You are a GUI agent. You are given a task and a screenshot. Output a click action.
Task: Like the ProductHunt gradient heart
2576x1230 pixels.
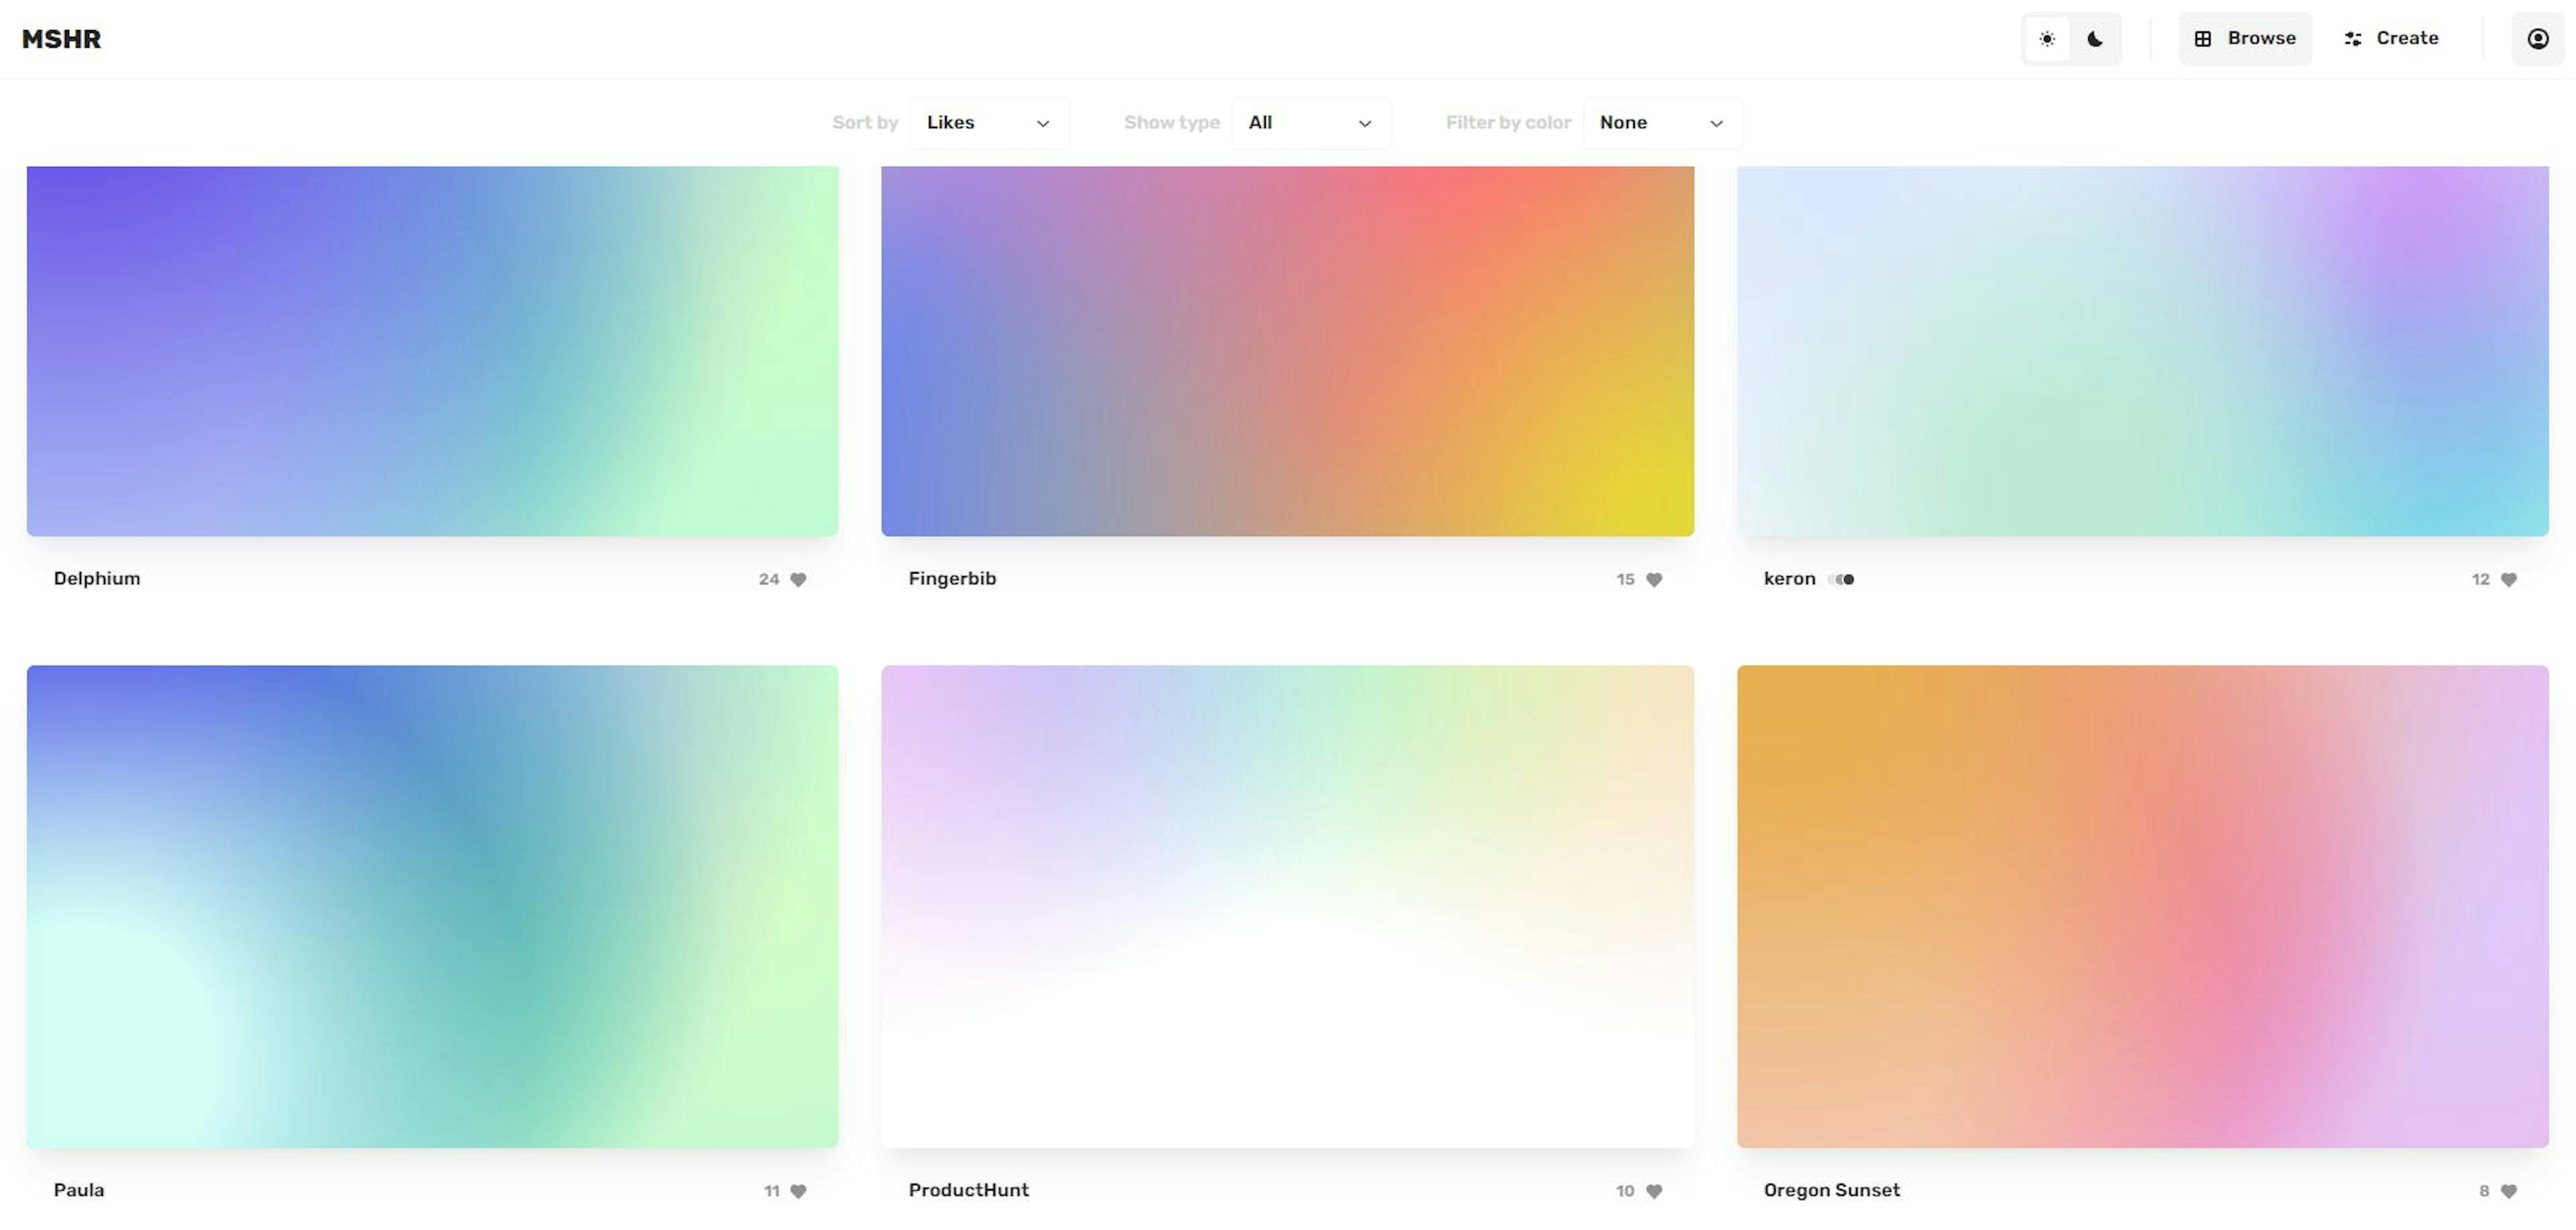[x=1654, y=1191]
